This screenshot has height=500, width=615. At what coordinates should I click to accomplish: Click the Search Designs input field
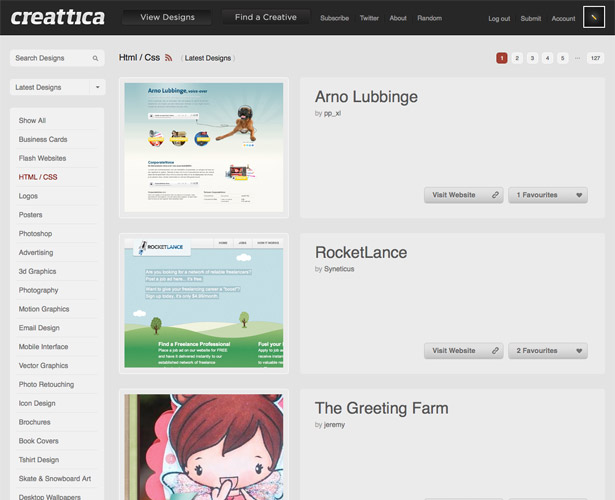click(50, 59)
